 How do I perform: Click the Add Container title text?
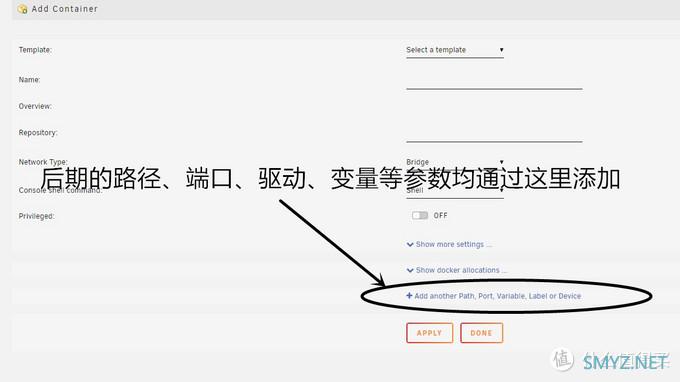pos(65,9)
